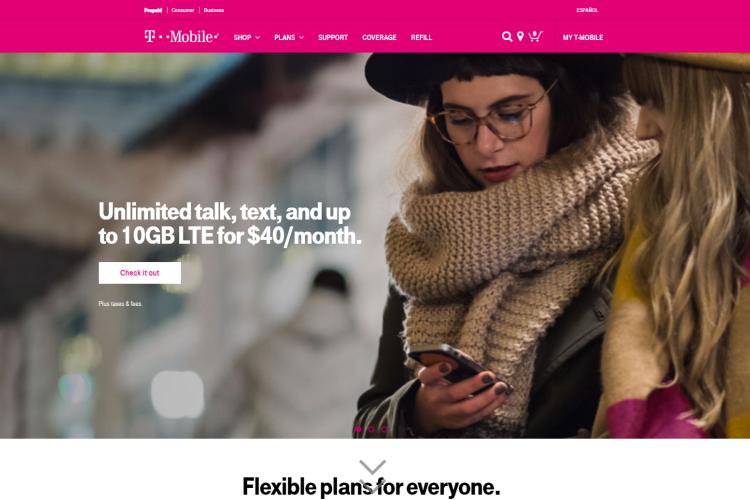Switch to the Consumer site tab
The width and height of the screenshot is (750, 500).
click(x=183, y=10)
